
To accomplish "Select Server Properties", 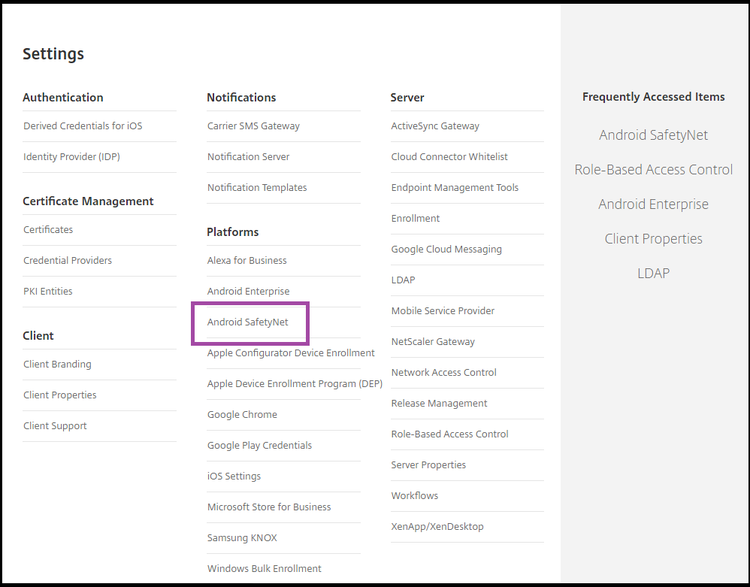I will point(429,465).
